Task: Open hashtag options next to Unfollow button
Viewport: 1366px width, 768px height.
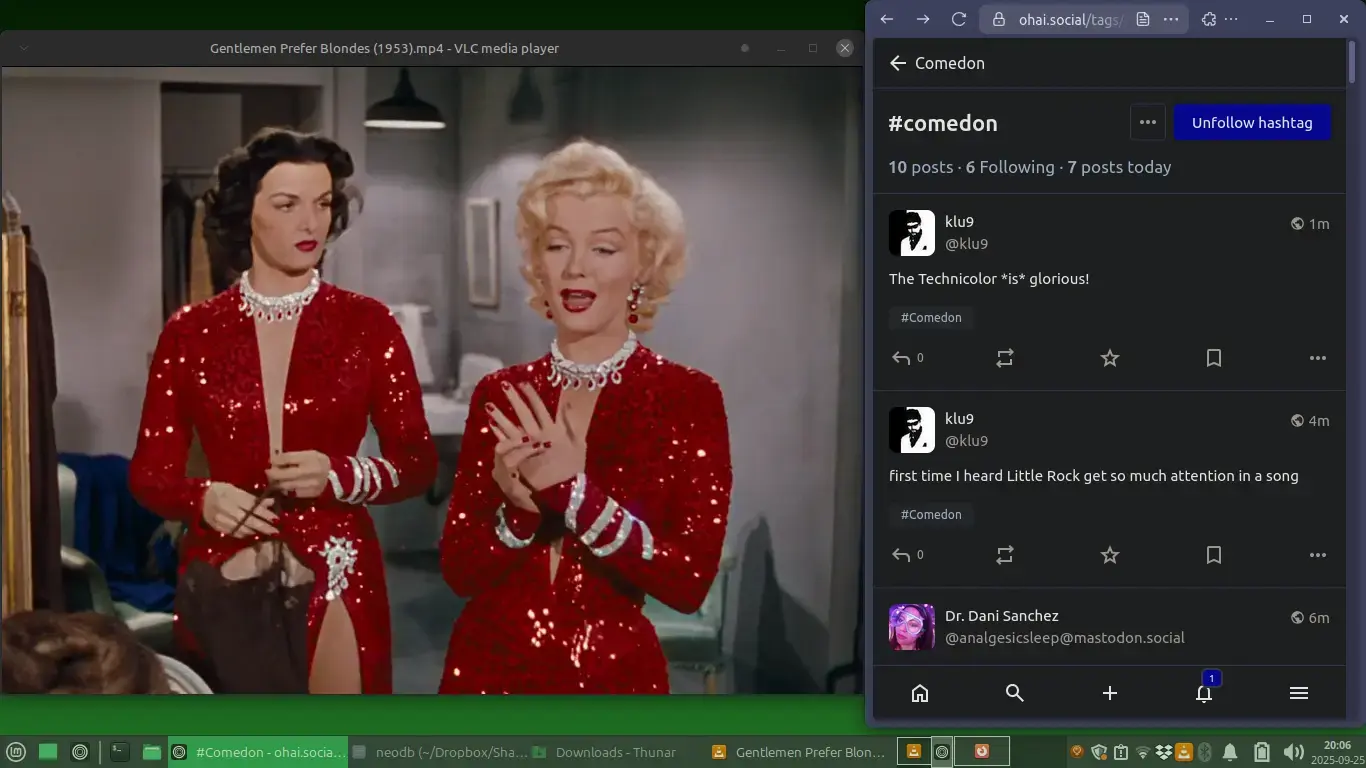Action: pos(1147,123)
